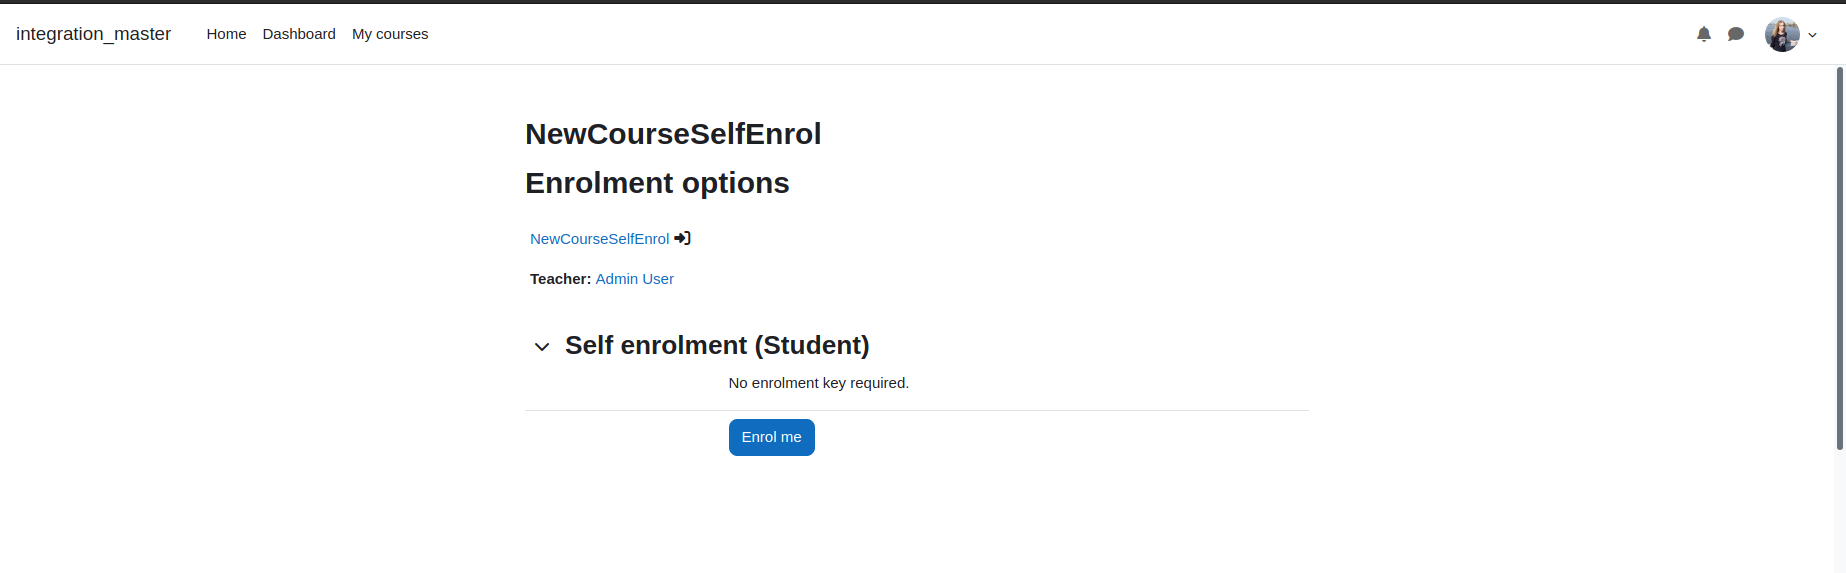This screenshot has width=1846, height=573.
Task: Open My courses in navigation
Action: coord(390,34)
